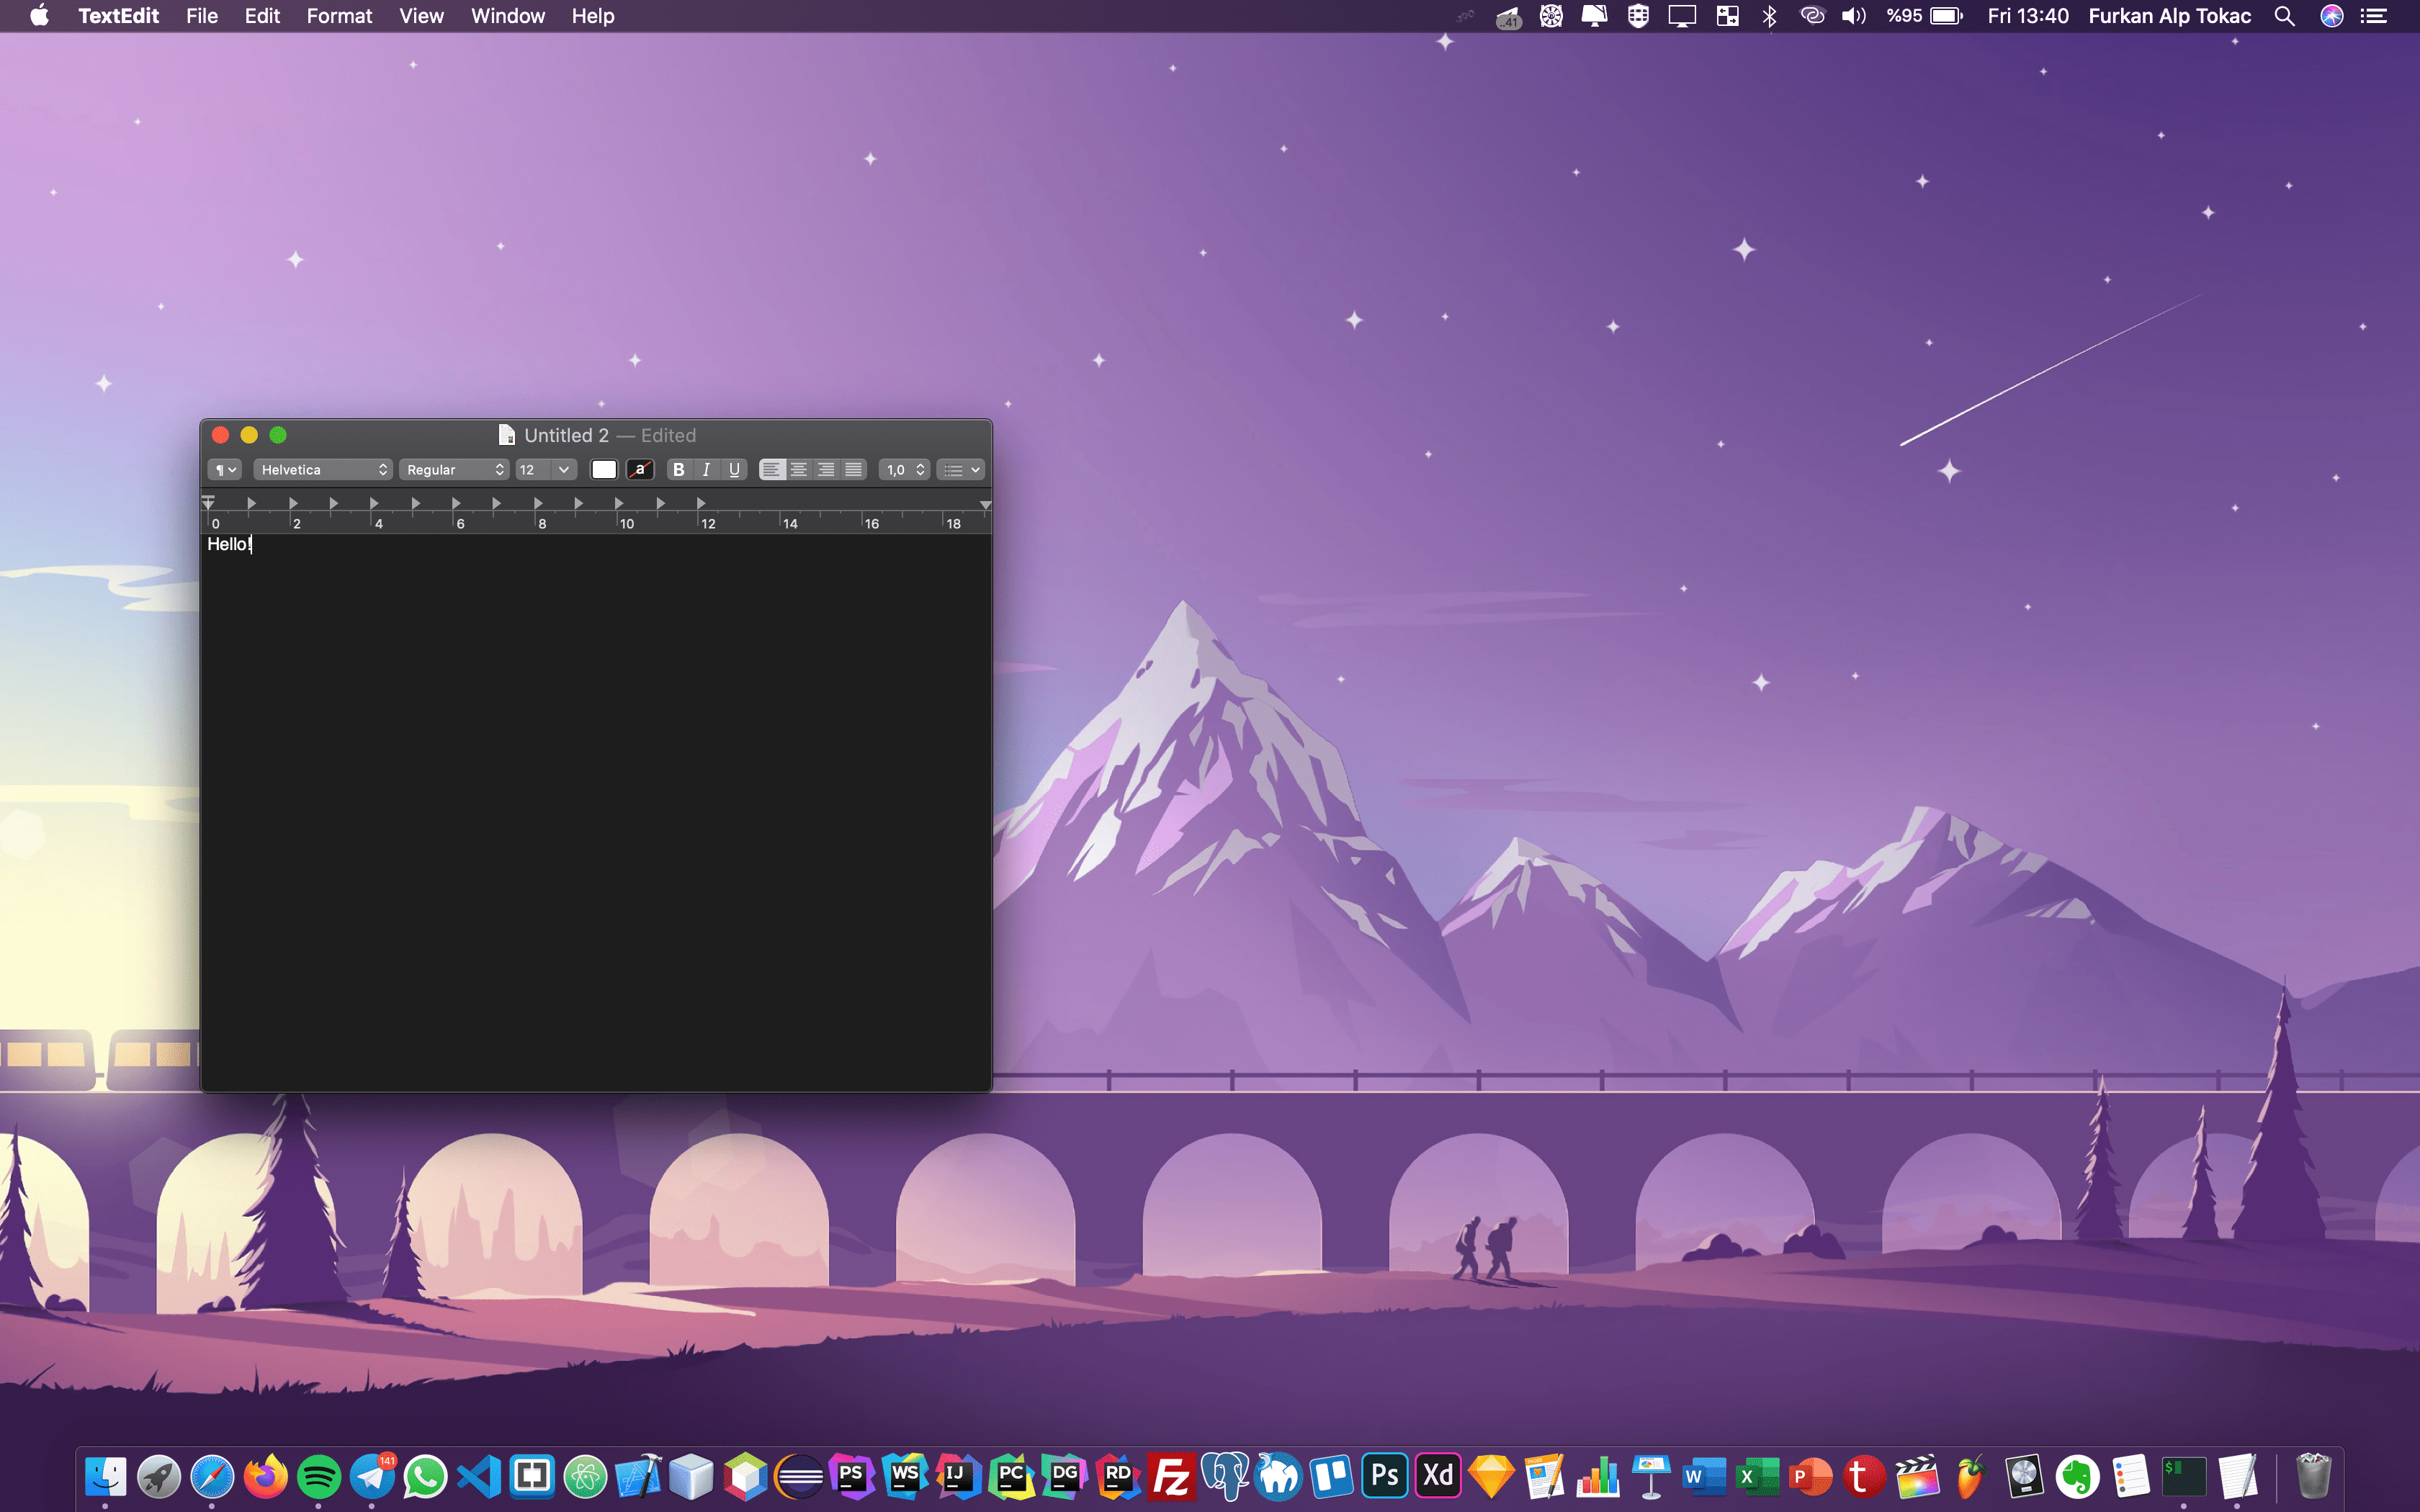This screenshot has height=1512, width=2420.
Task: Open the Helvetica font family dropdown
Action: 322,470
